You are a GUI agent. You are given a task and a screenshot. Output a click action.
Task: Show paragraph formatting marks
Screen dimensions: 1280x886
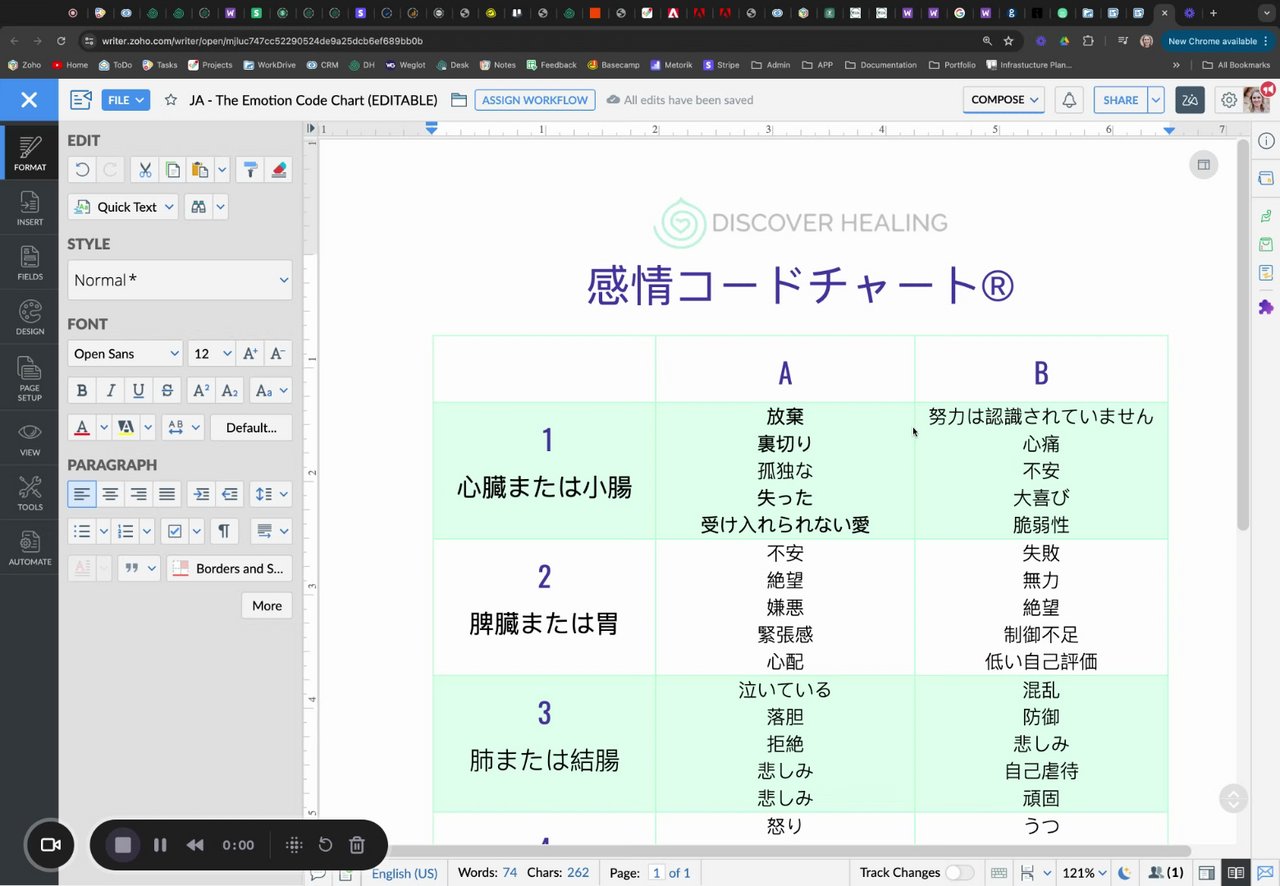[224, 531]
